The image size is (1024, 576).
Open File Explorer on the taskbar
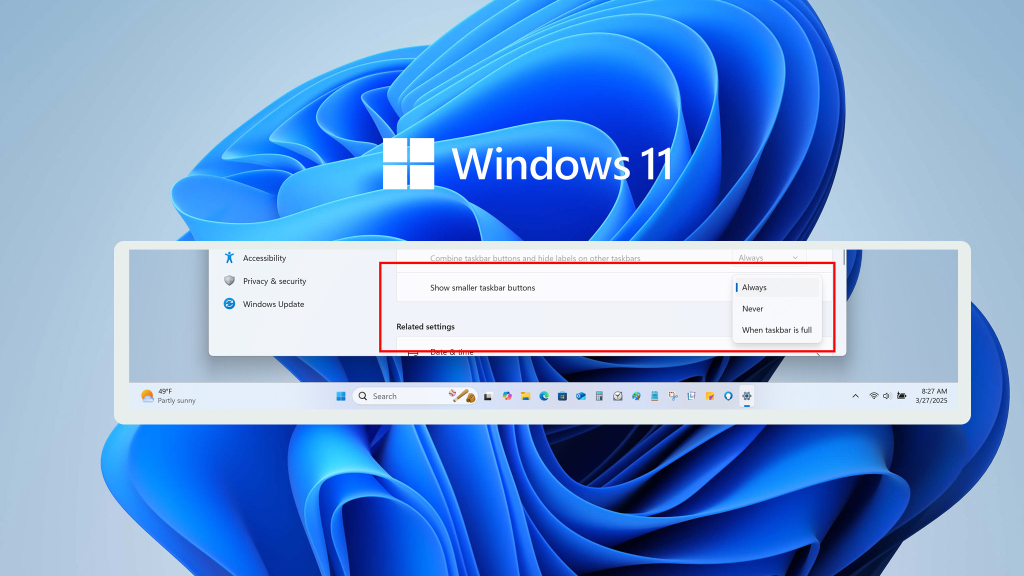pyautogui.click(x=525, y=396)
